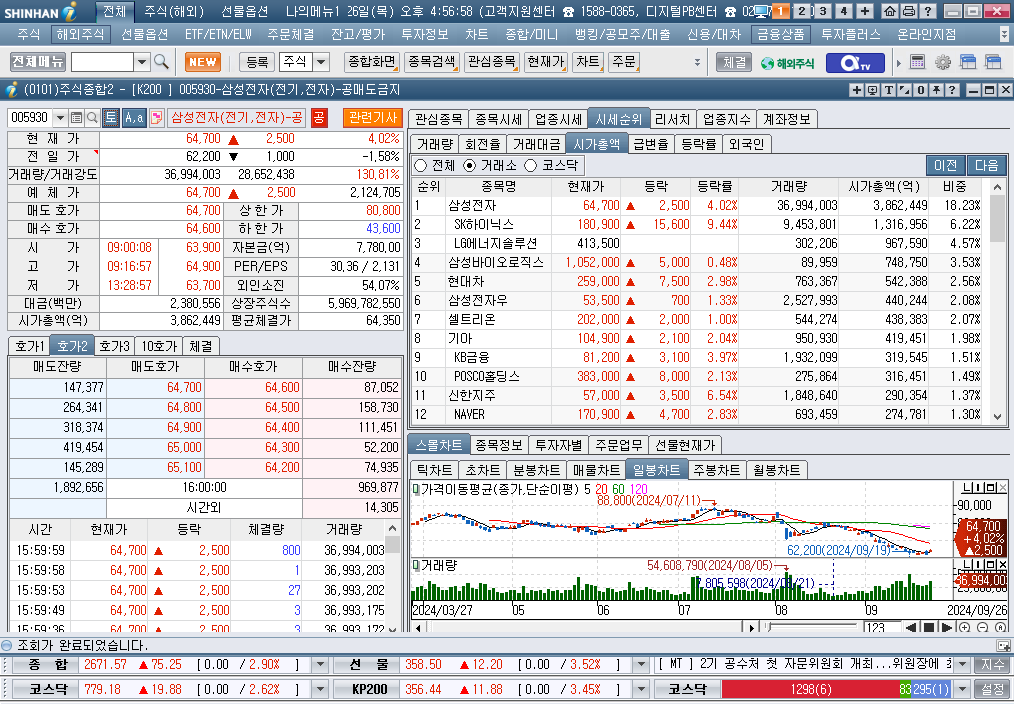
Task: Open 종합 index dropdown in bottom bar
Action: (319, 665)
